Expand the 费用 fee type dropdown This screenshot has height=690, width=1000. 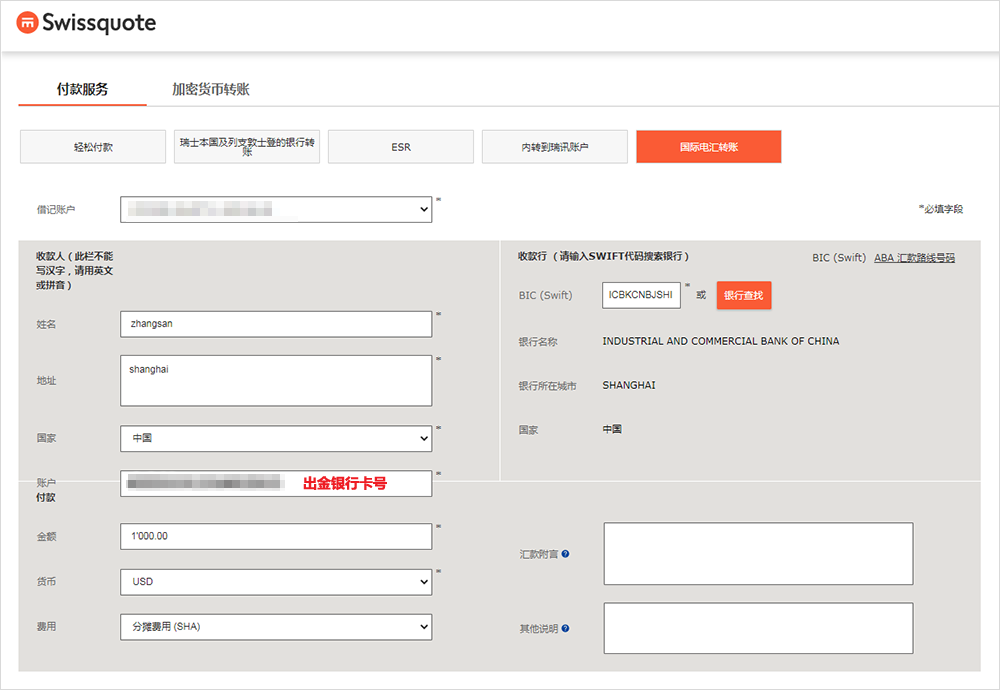[275, 627]
